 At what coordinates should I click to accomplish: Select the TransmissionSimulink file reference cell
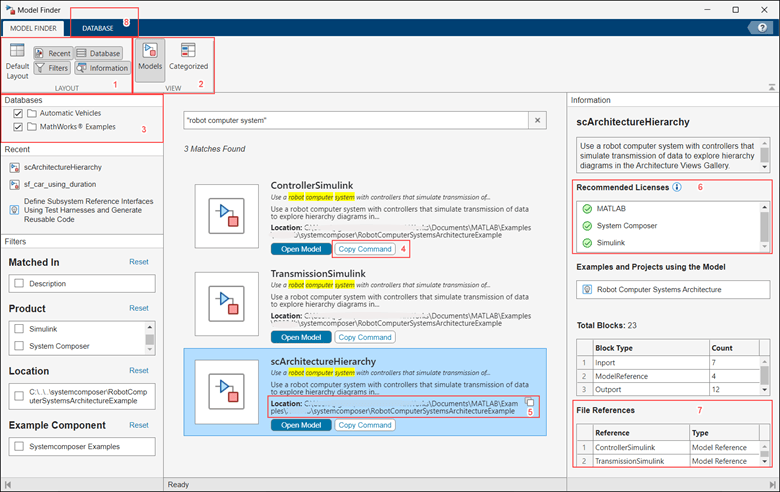[641, 461]
